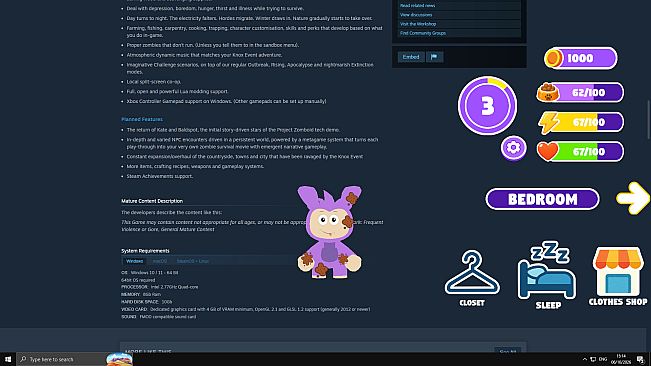Click the 'SOUND: FMOD compatible sound card' line

(158, 317)
